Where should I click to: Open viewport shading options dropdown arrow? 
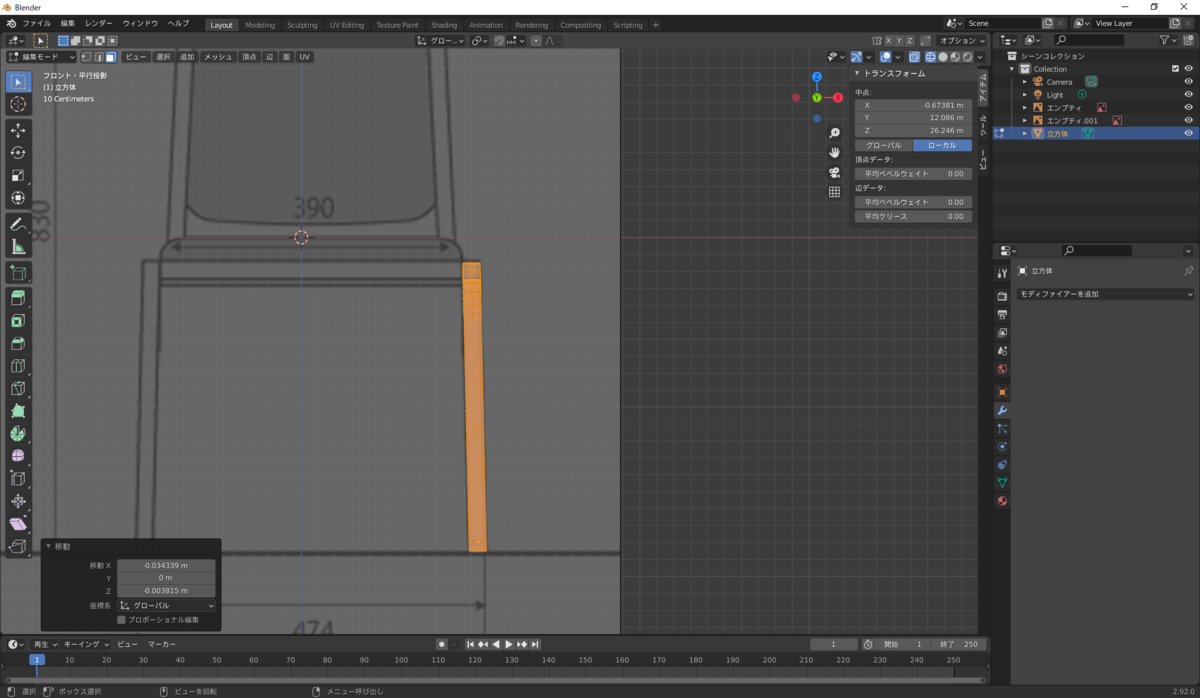[981, 57]
